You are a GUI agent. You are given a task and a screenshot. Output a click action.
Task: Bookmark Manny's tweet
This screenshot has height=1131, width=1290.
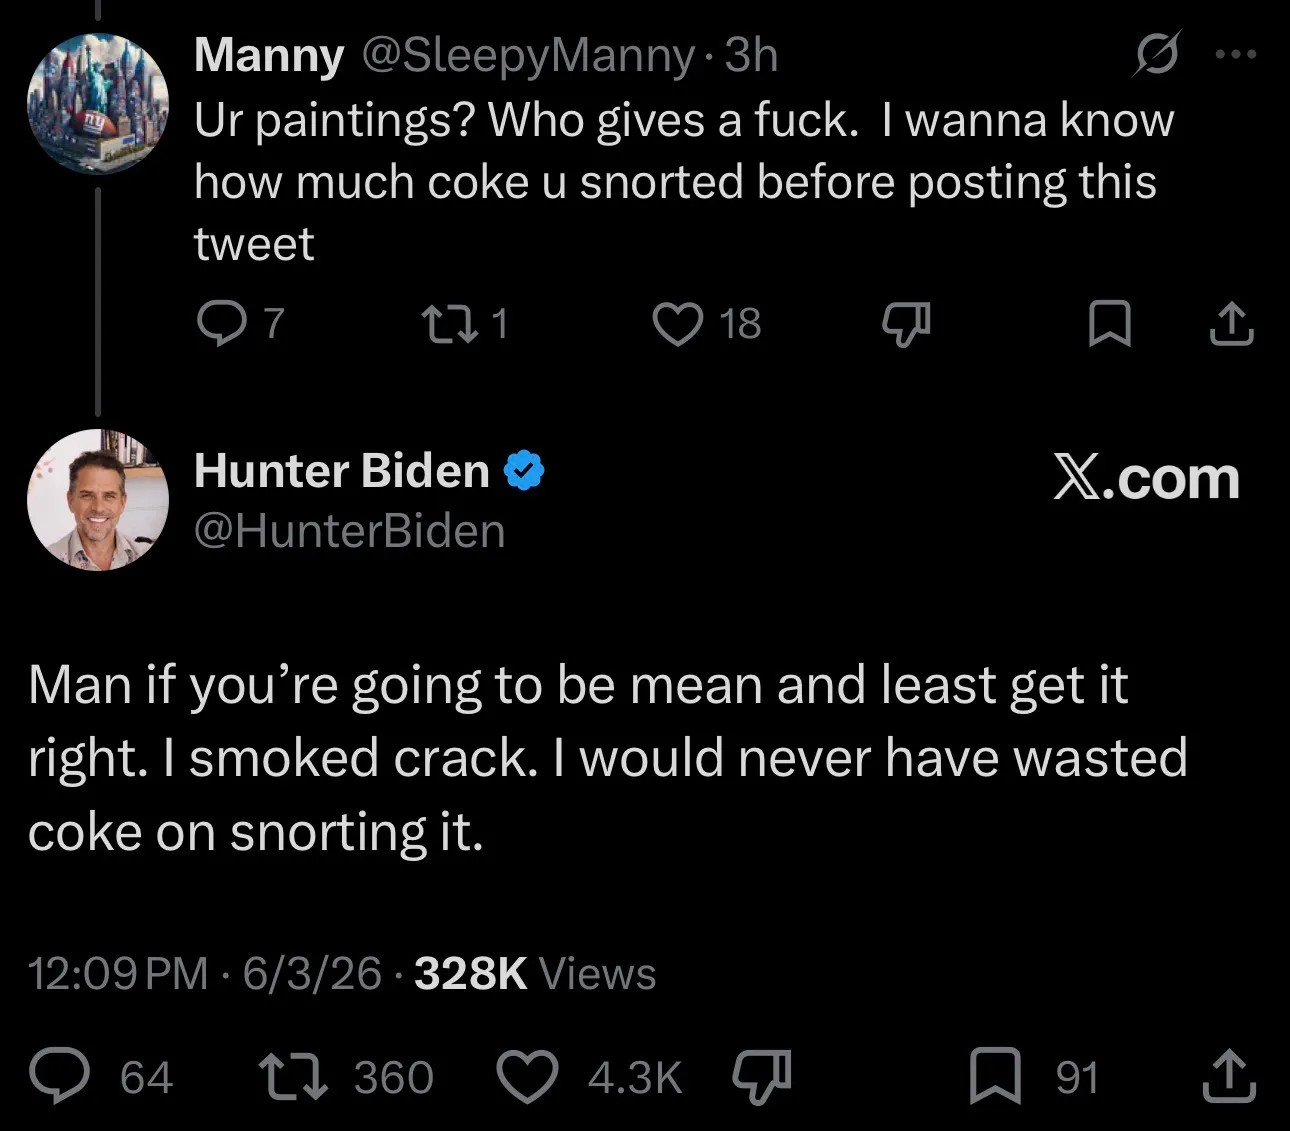(1109, 324)
